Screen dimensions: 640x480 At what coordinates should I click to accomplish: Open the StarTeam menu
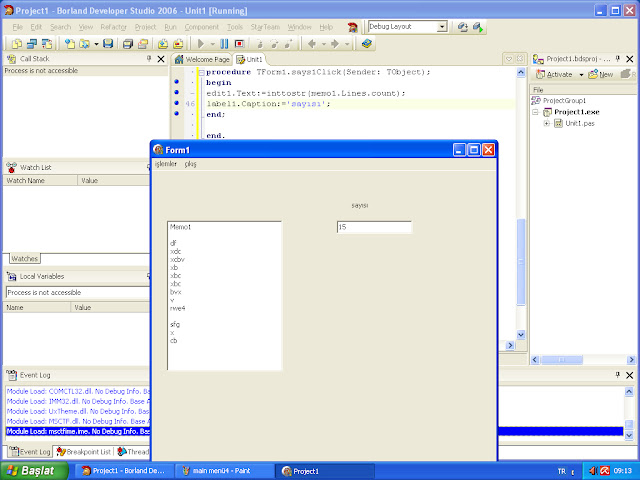coord(265,27)
